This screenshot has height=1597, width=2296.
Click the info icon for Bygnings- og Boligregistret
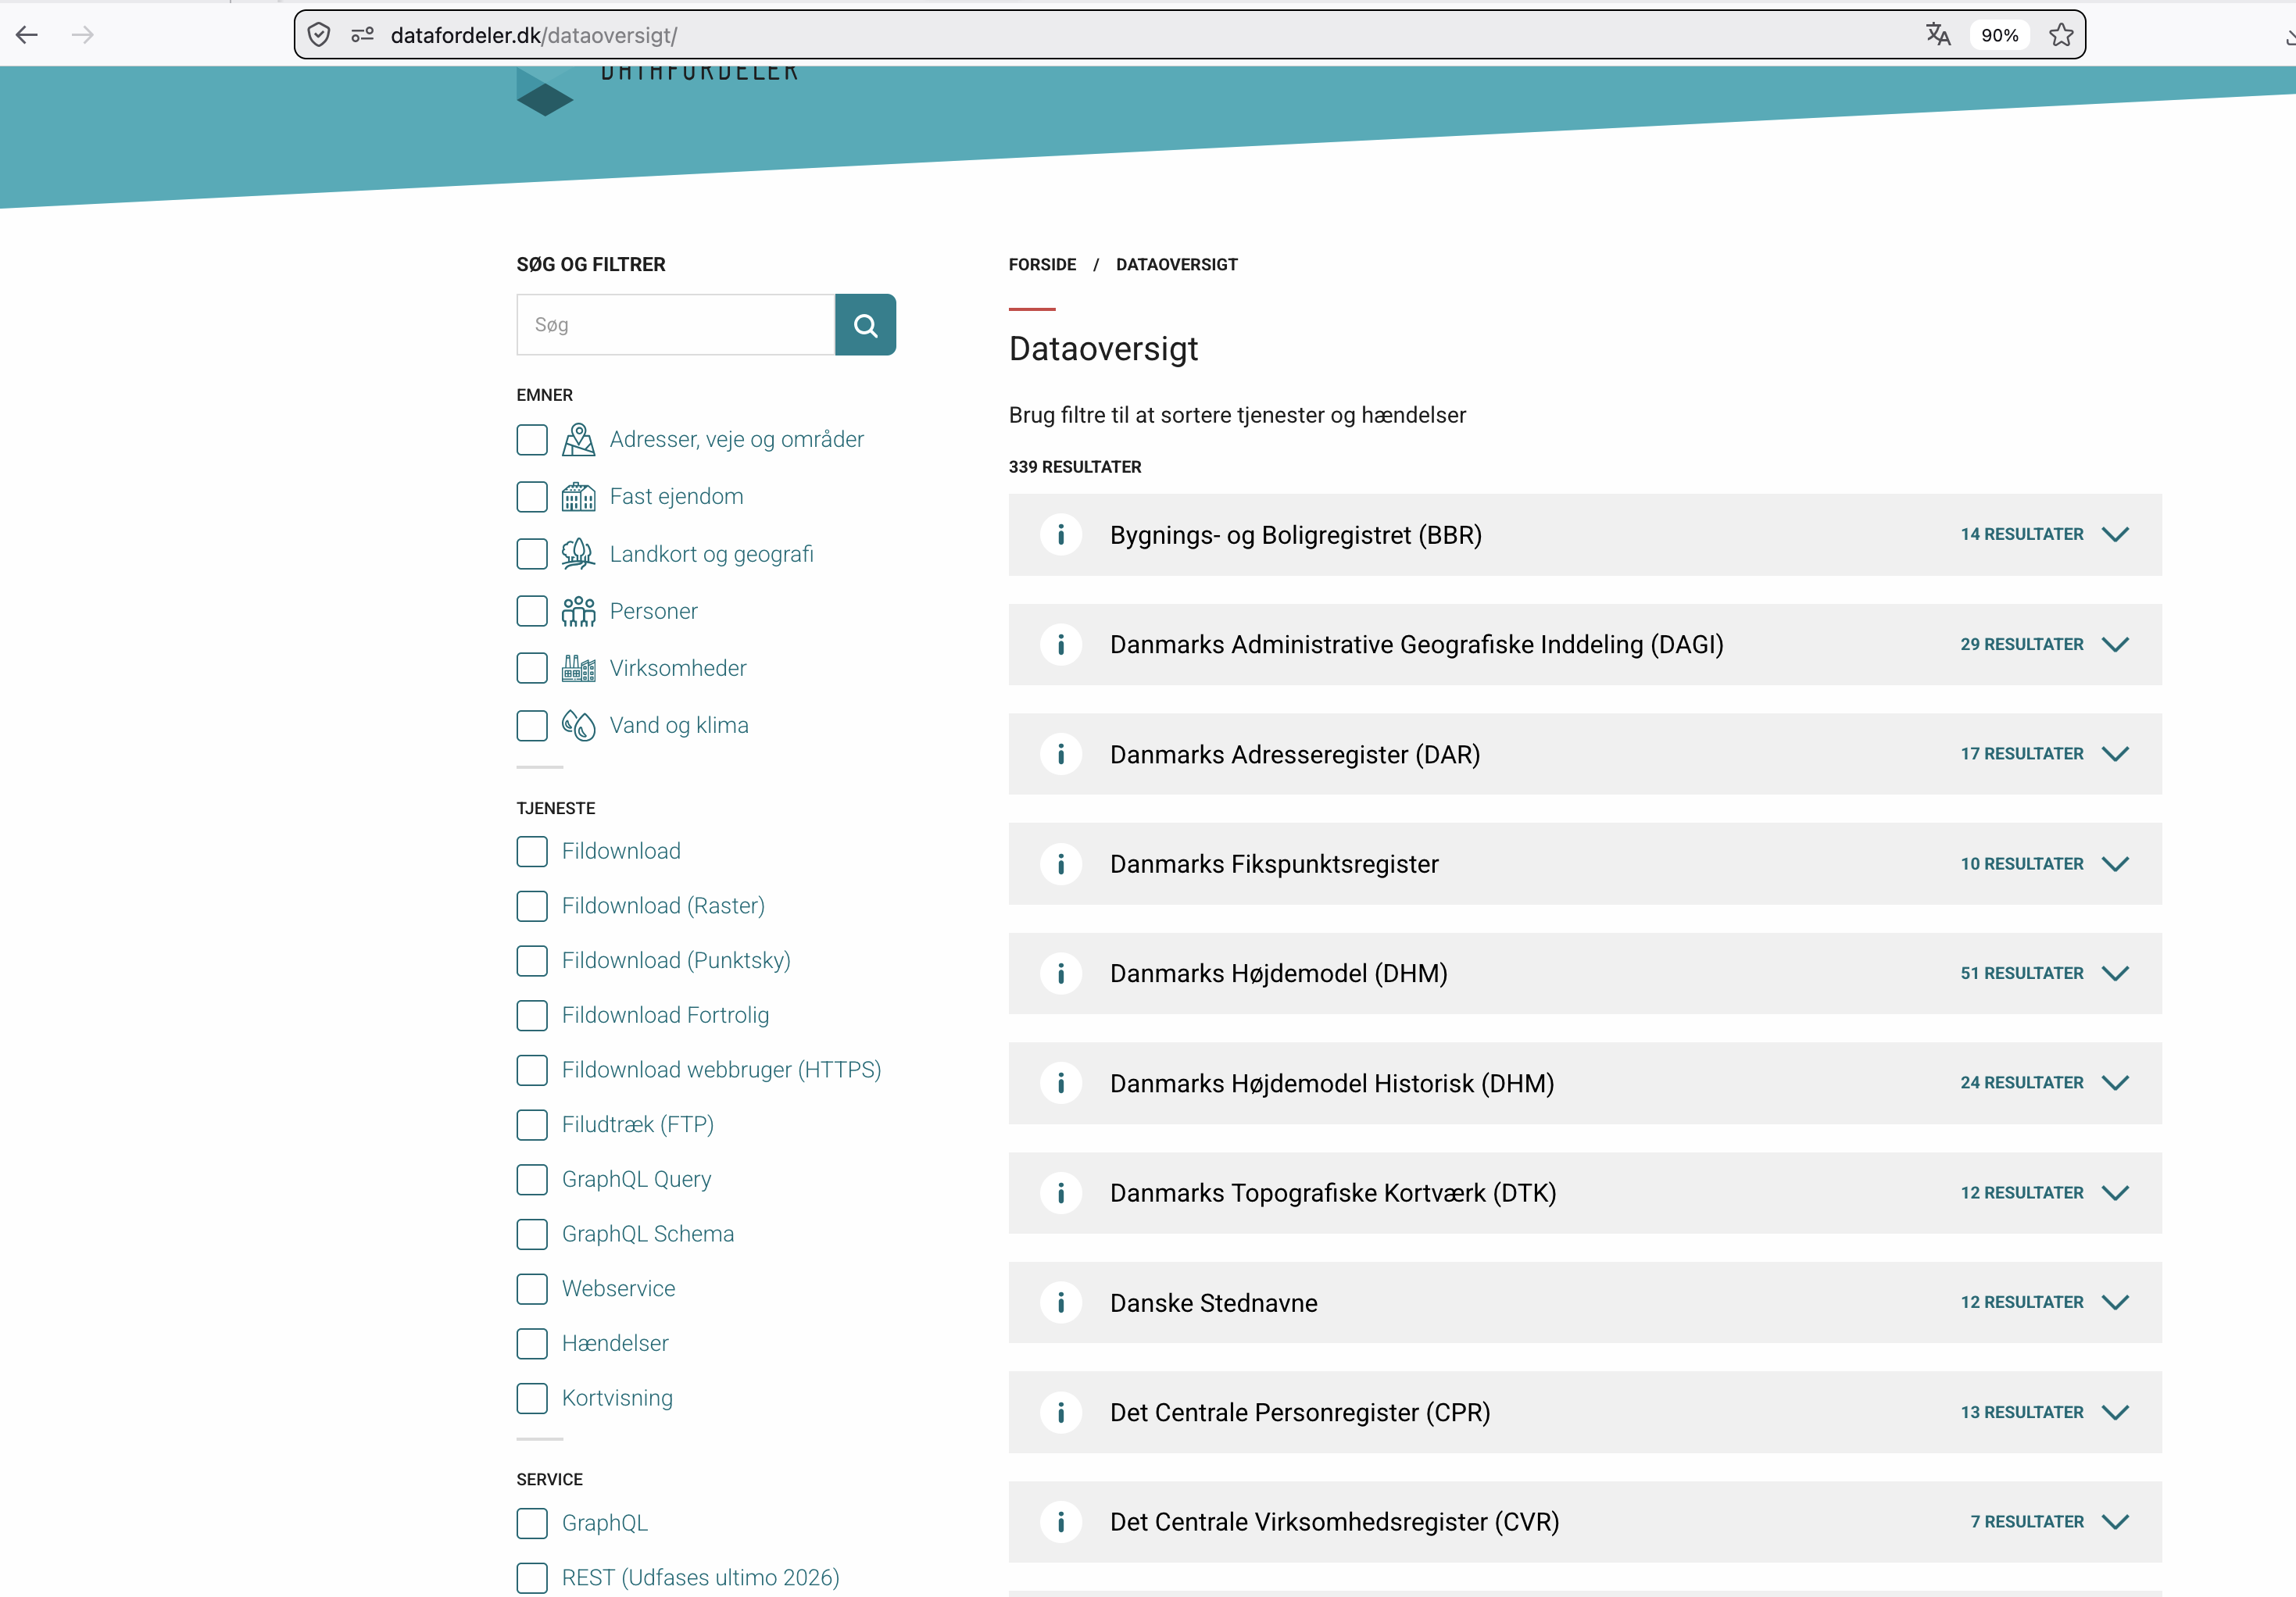[x=1061, y=535]
